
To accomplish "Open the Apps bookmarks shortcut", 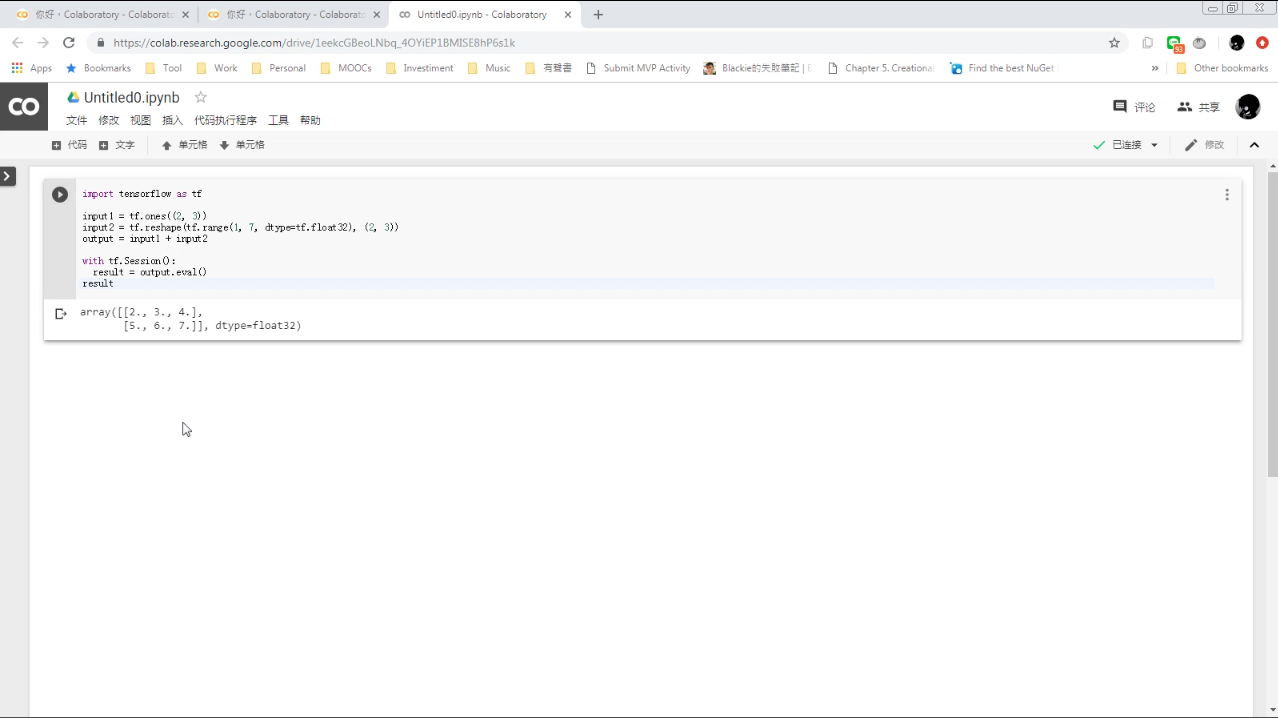I will pyautogui.click(x=32, y=68).
